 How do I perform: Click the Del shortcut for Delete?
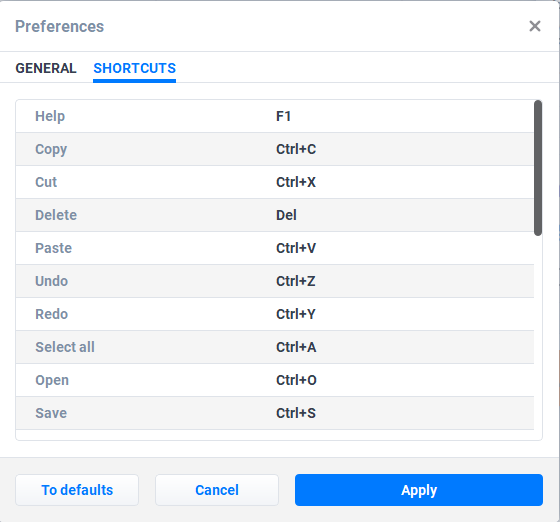(286, 215)
